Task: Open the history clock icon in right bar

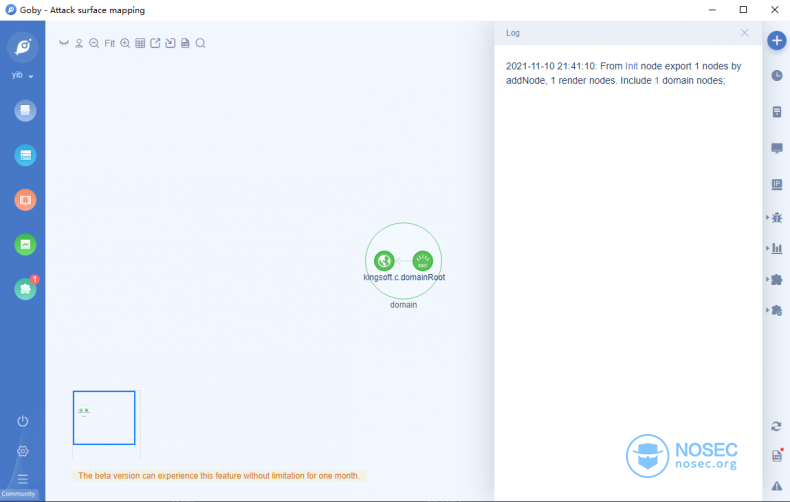Action: 777,76
